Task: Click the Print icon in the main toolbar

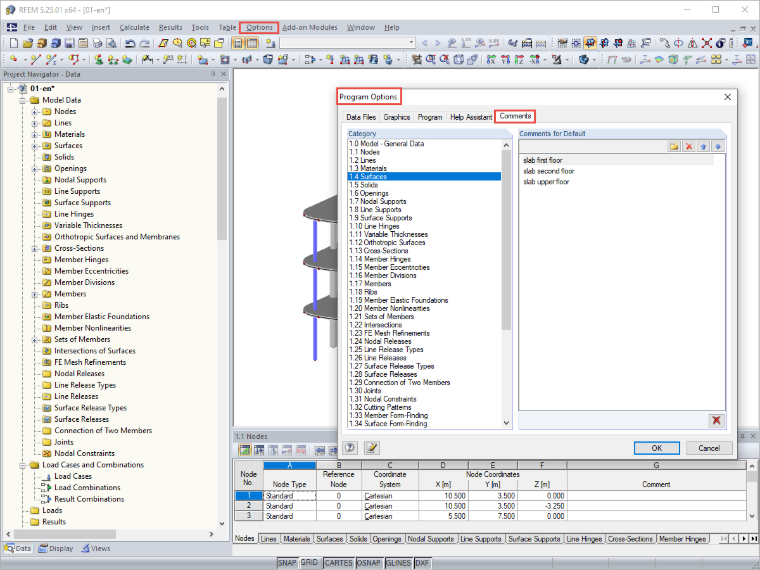Action: click(x=97, y=44)
